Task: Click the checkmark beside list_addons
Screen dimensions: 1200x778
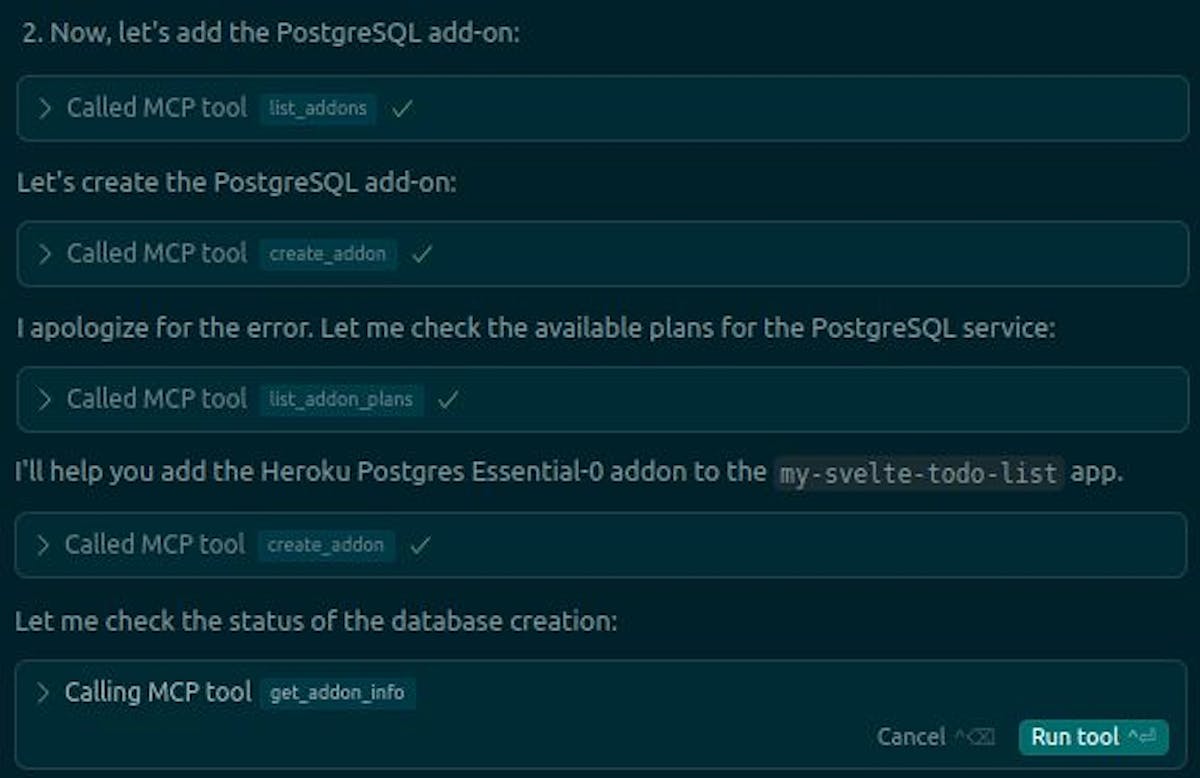Action: (x=402, y=109)
